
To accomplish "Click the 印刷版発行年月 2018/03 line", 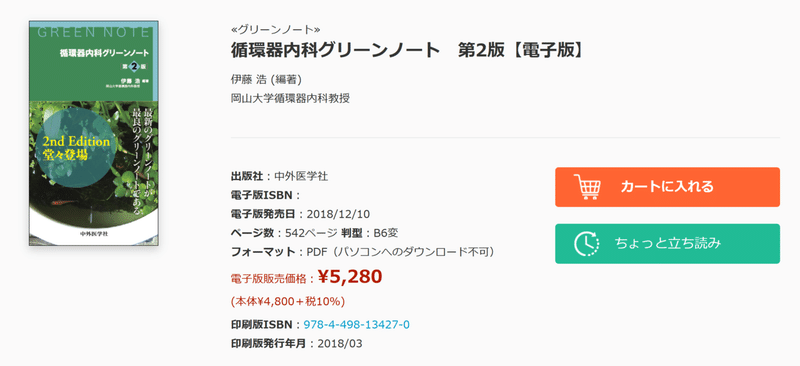I will click(296, 344).
